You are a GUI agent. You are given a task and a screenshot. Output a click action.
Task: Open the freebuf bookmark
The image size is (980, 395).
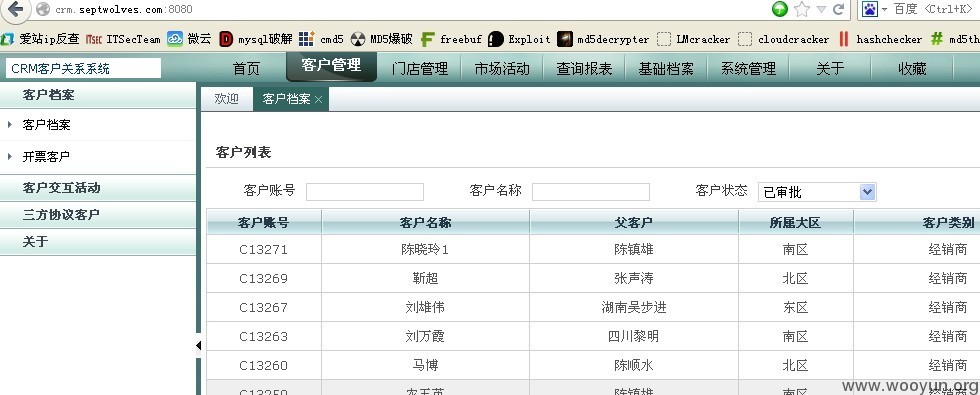(451, 39)
